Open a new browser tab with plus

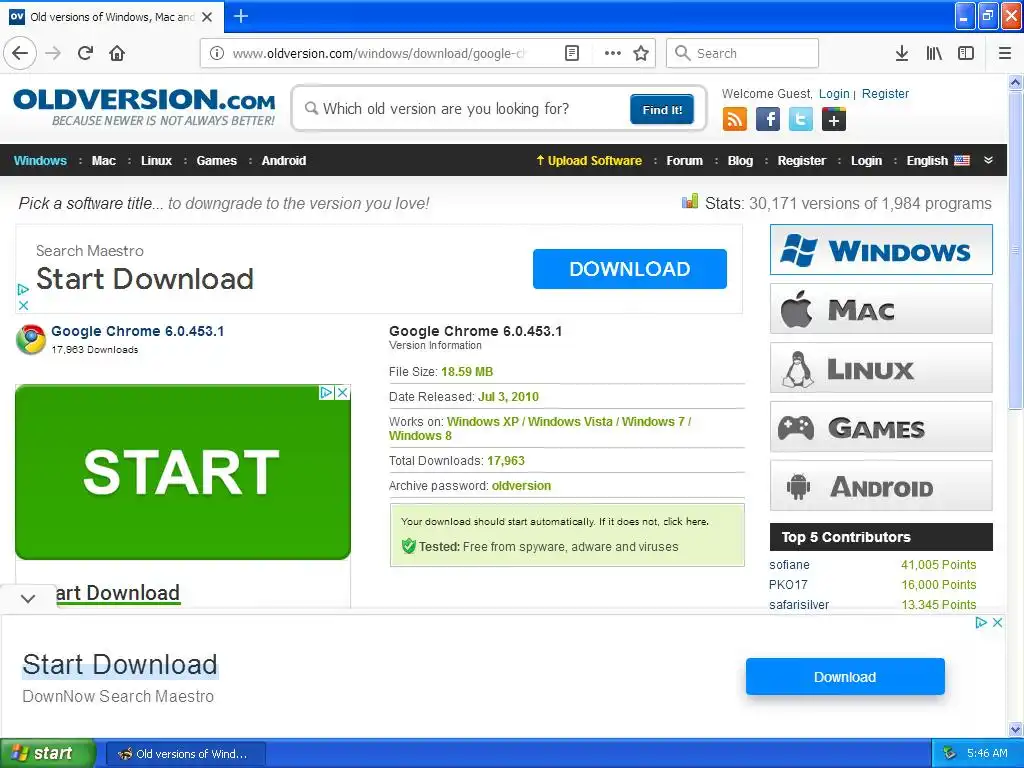pos(241,16)
